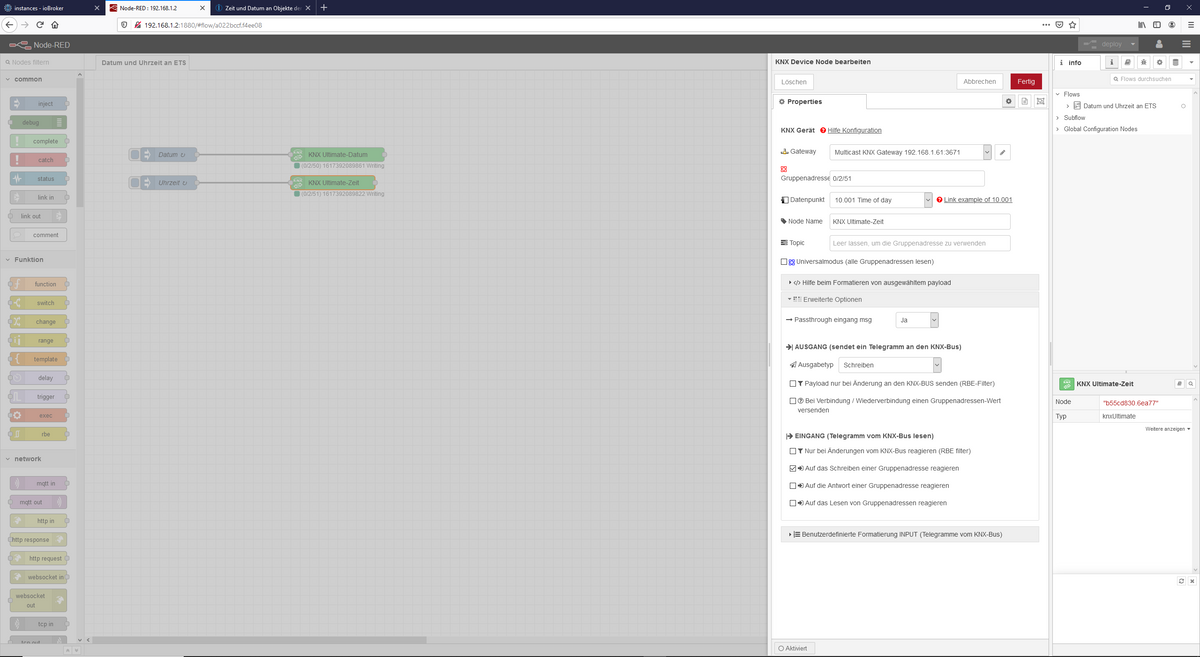Screen dimensions: 1200x657
Task: Click the Löschen button
Action: point(794,81)
